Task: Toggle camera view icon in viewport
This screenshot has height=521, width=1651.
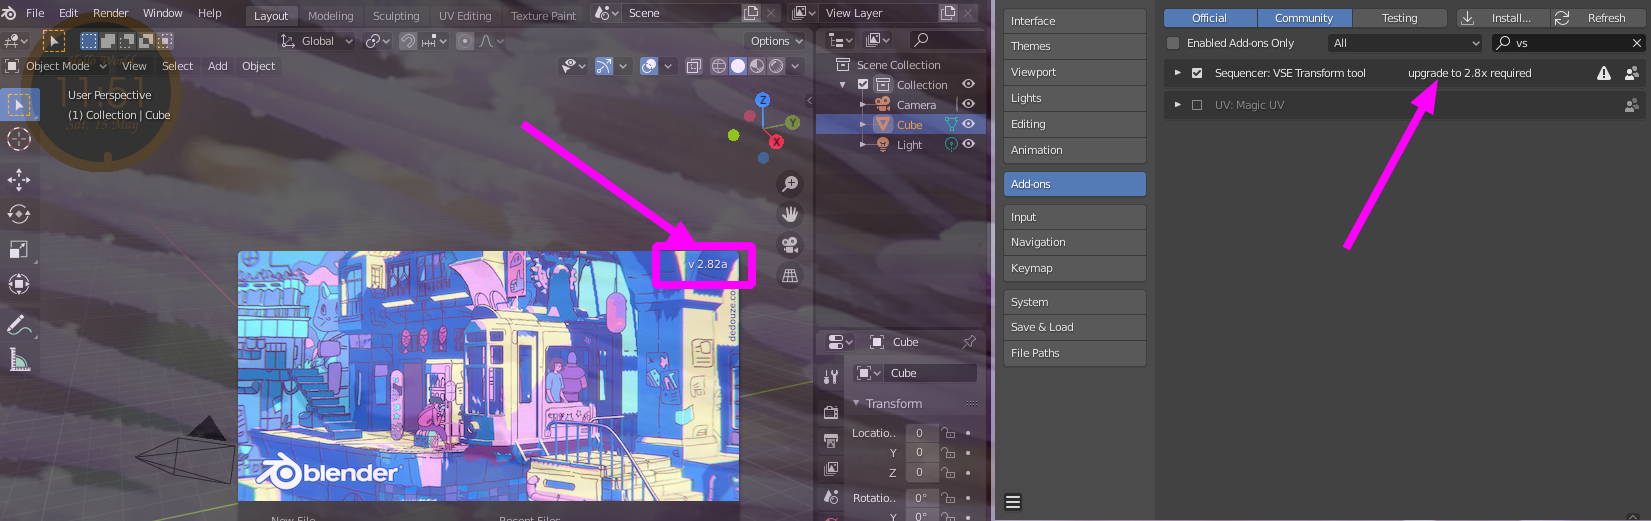Action: 790,245
